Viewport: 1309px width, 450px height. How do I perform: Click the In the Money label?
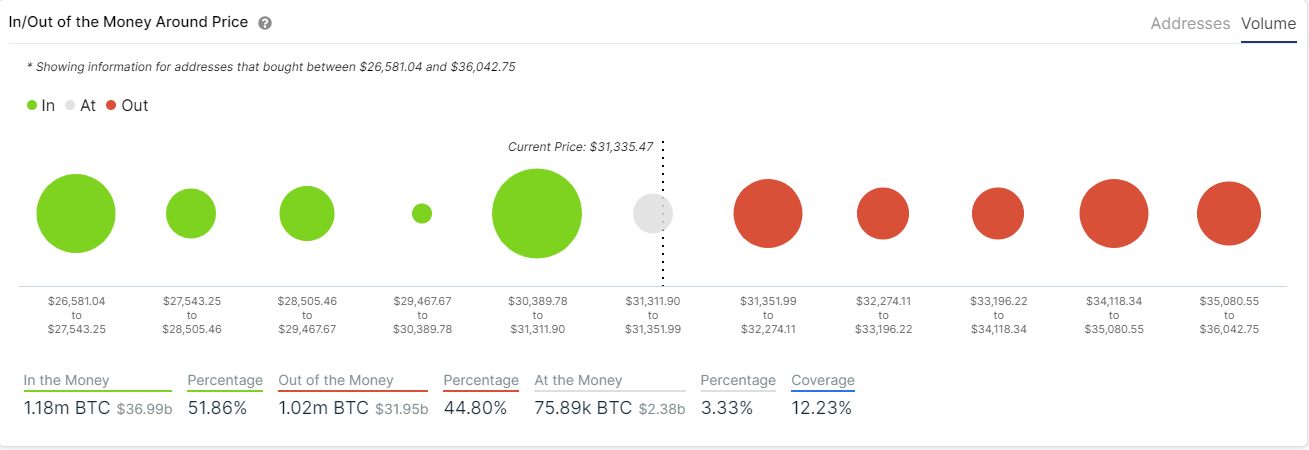coord(67,380)
